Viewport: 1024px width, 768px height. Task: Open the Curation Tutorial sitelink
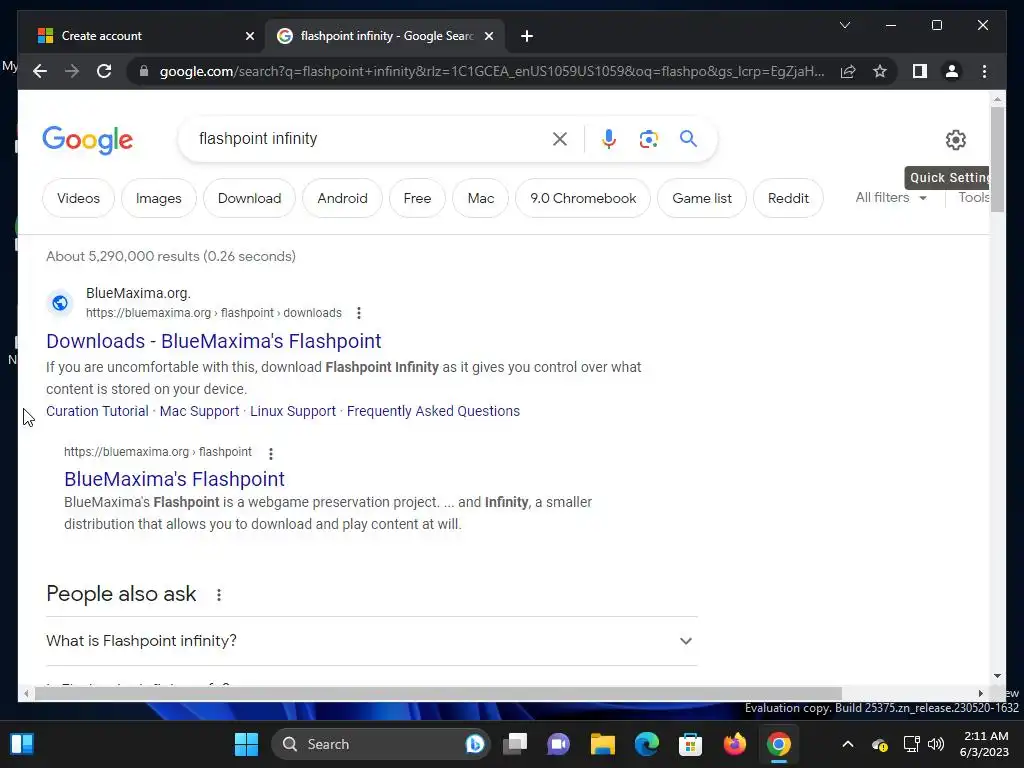pos(97,411)
